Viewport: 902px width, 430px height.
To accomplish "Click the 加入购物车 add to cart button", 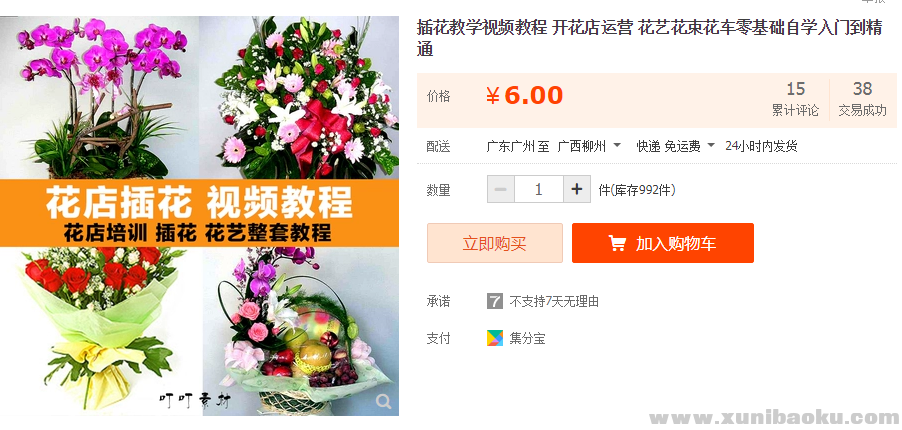I will 663,243.
